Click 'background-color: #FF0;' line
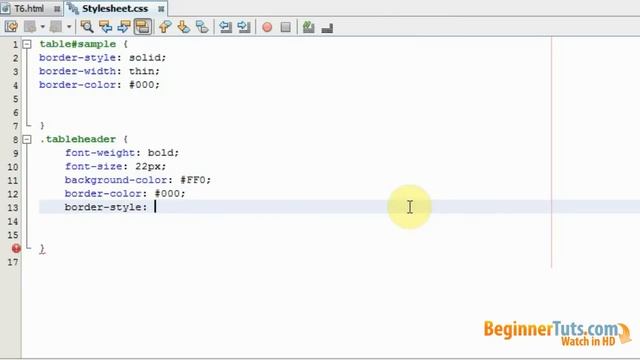The width and height of the screenshot is (640, 360). click(138, 180)
